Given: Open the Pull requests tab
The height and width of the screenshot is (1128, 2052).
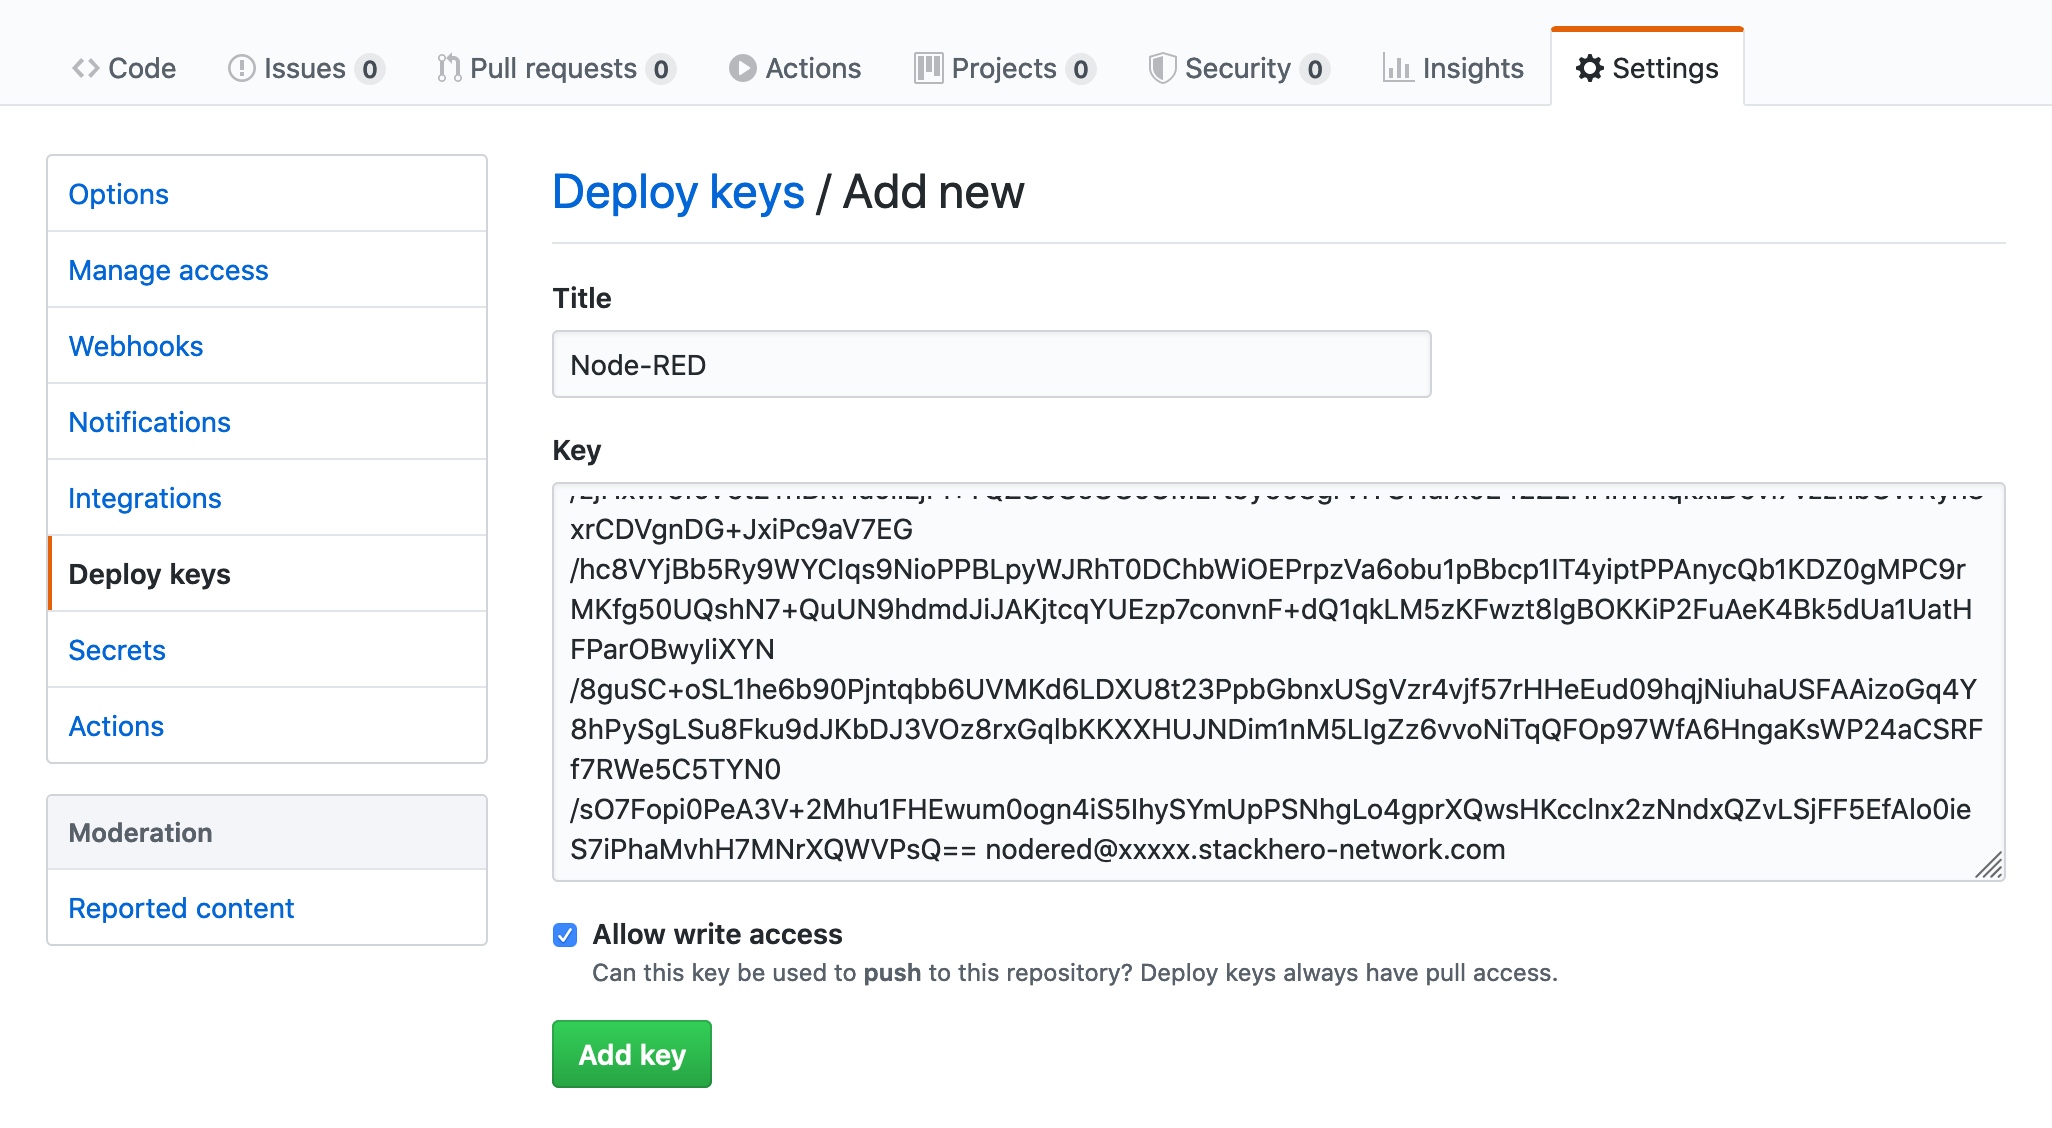Looking at the screenshot, I should coord(554,68).
